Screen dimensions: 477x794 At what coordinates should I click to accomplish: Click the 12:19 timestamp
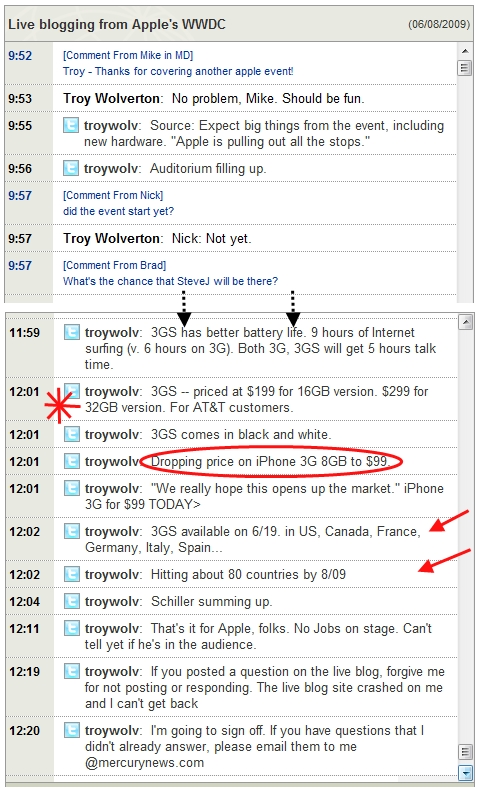24,671
